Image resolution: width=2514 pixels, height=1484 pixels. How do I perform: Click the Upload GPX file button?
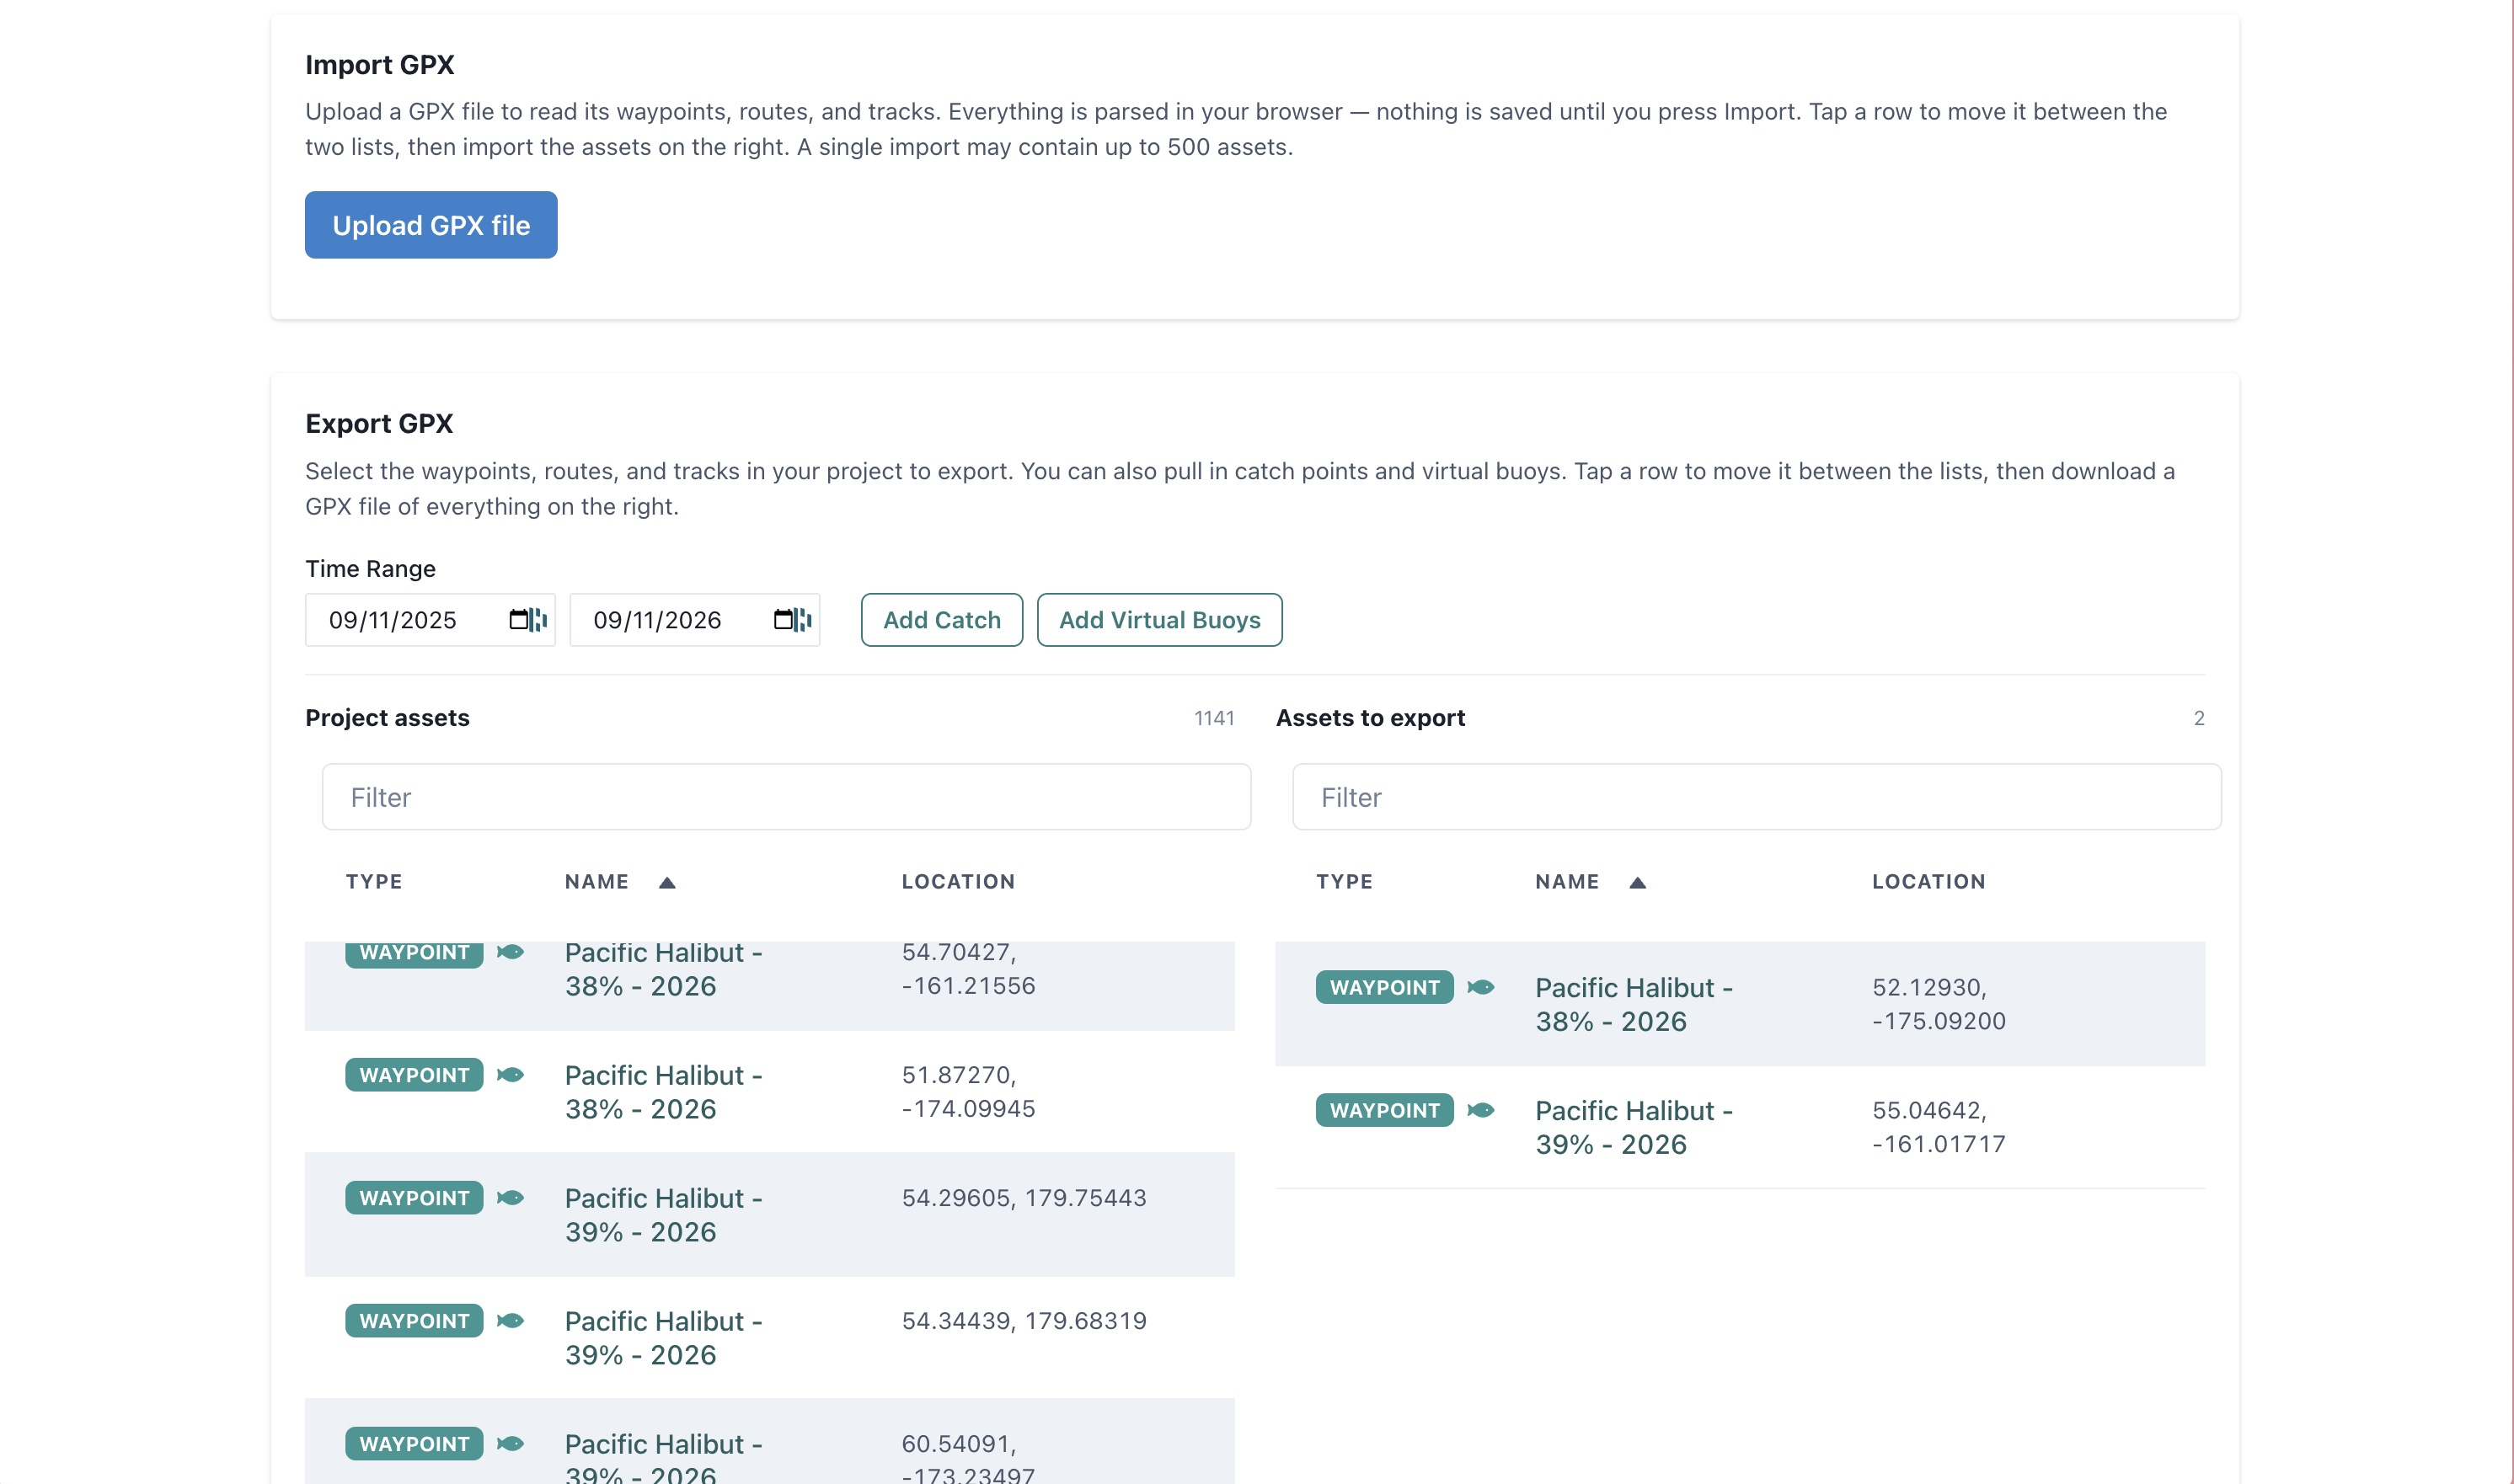(431, 225)
